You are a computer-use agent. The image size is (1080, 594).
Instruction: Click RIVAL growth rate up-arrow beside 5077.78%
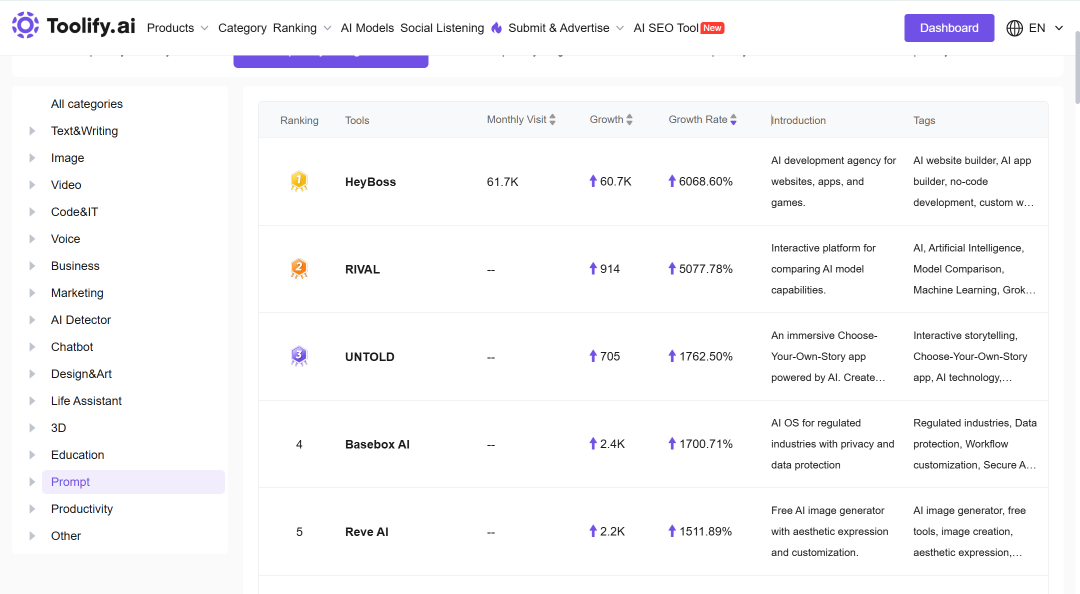tap(672, 269)
